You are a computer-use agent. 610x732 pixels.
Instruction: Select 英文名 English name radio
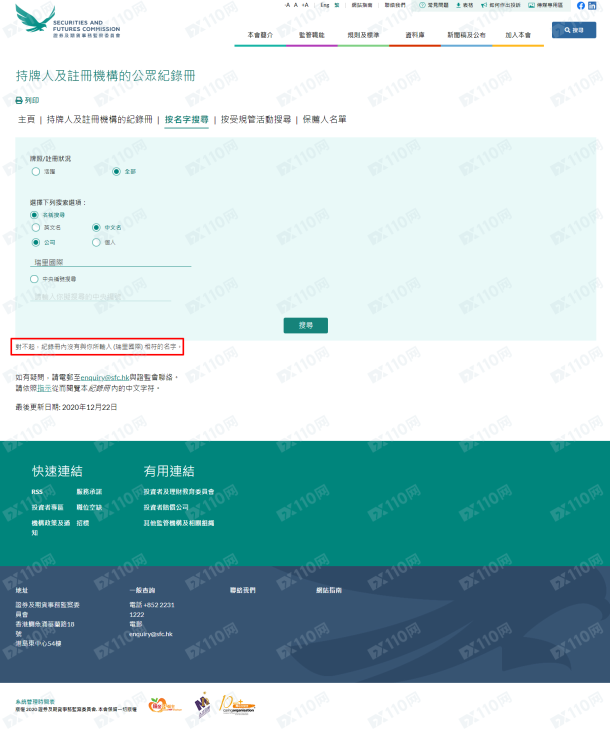point(35,227)
